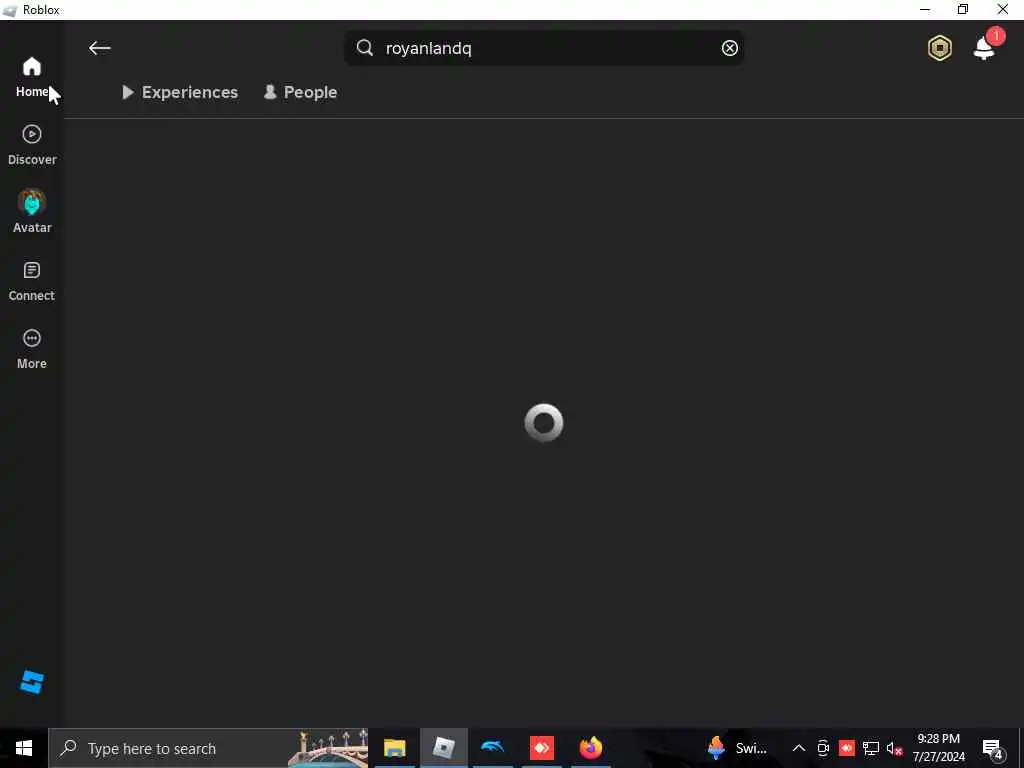Screen dimensions: 1024x768
Task: Click the magnifier search icon
Action: click(x=364, y=48)
